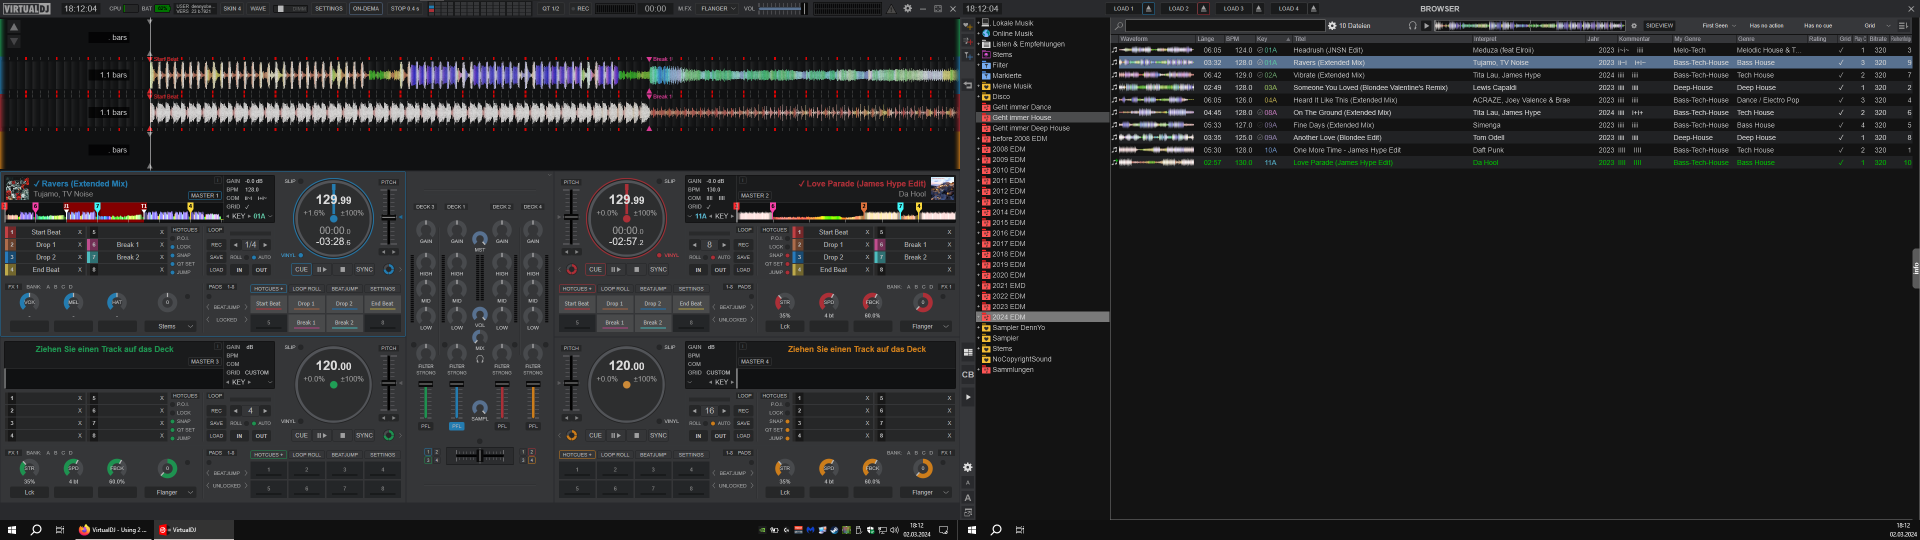Click the info icon on the Ravers track header

click(x=217, y=181)
